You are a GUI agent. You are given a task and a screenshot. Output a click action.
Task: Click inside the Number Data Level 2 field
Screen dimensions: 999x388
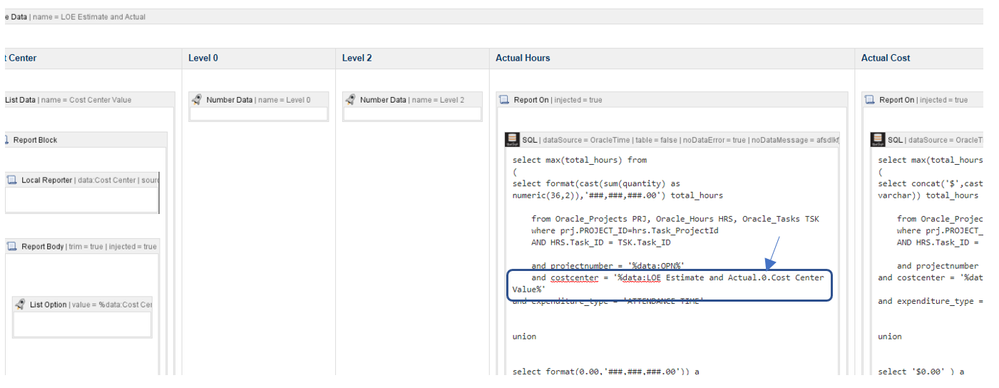tap(412, 114)
